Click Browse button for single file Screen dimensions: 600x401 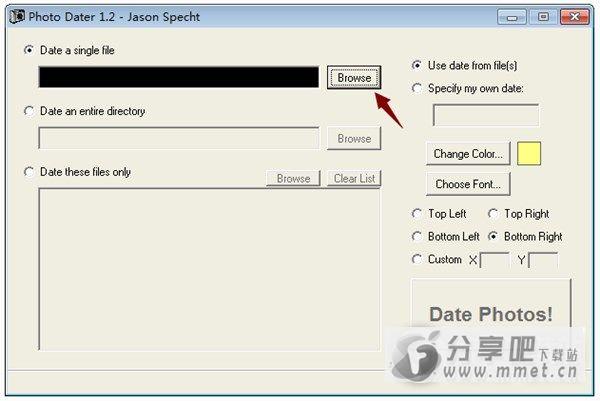[354, 78]
